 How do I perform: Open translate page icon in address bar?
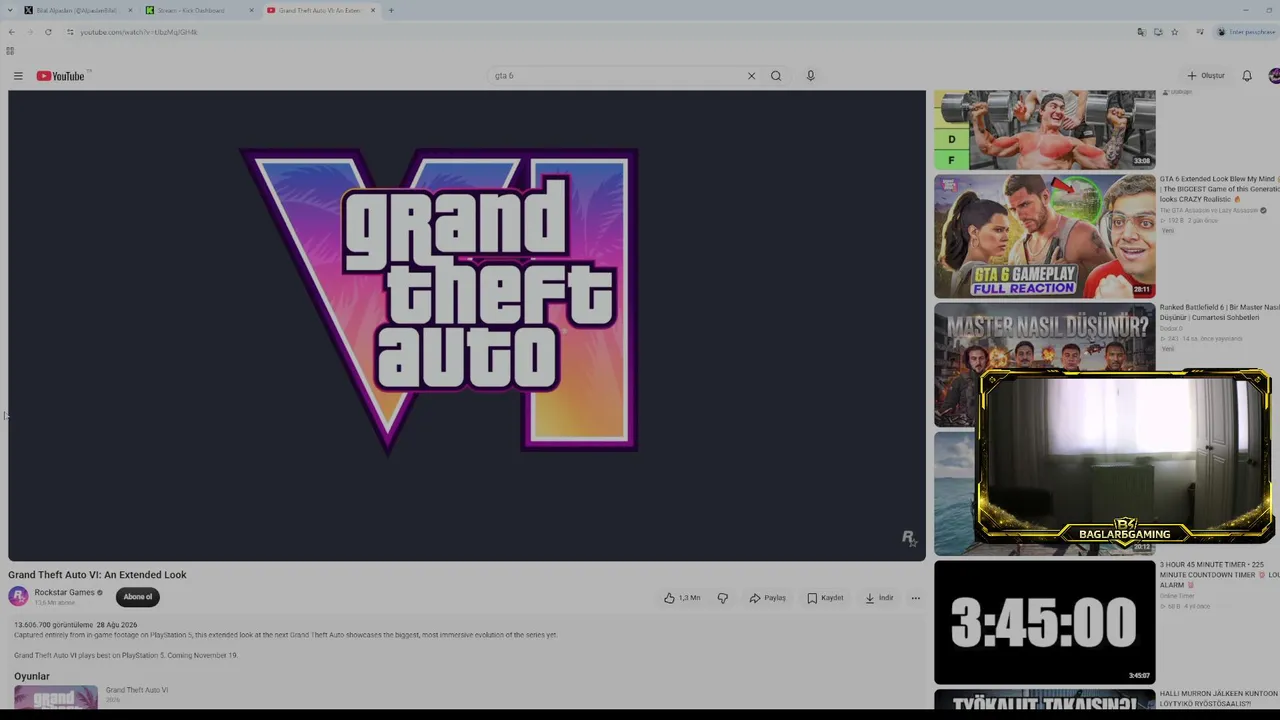[x=1141, y=32]
